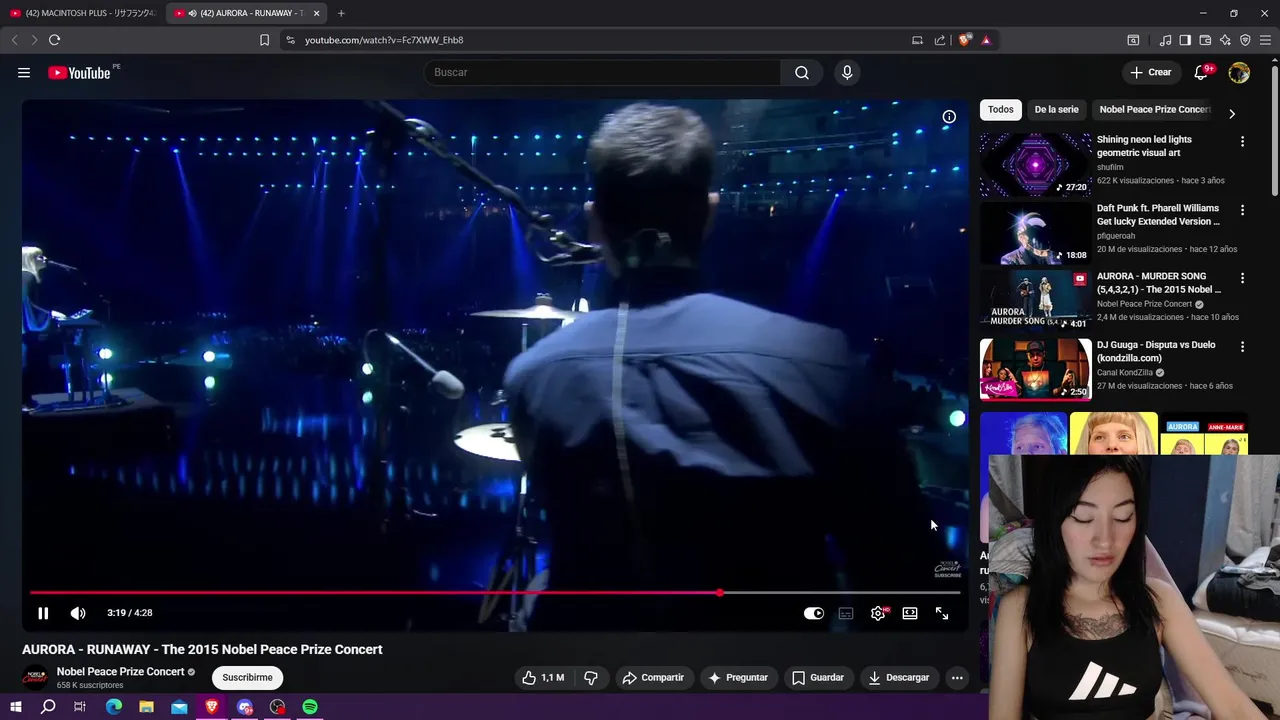Enter fullscreen mode
The height and width of the screenshot is (720, 1280).
point(942,613)
